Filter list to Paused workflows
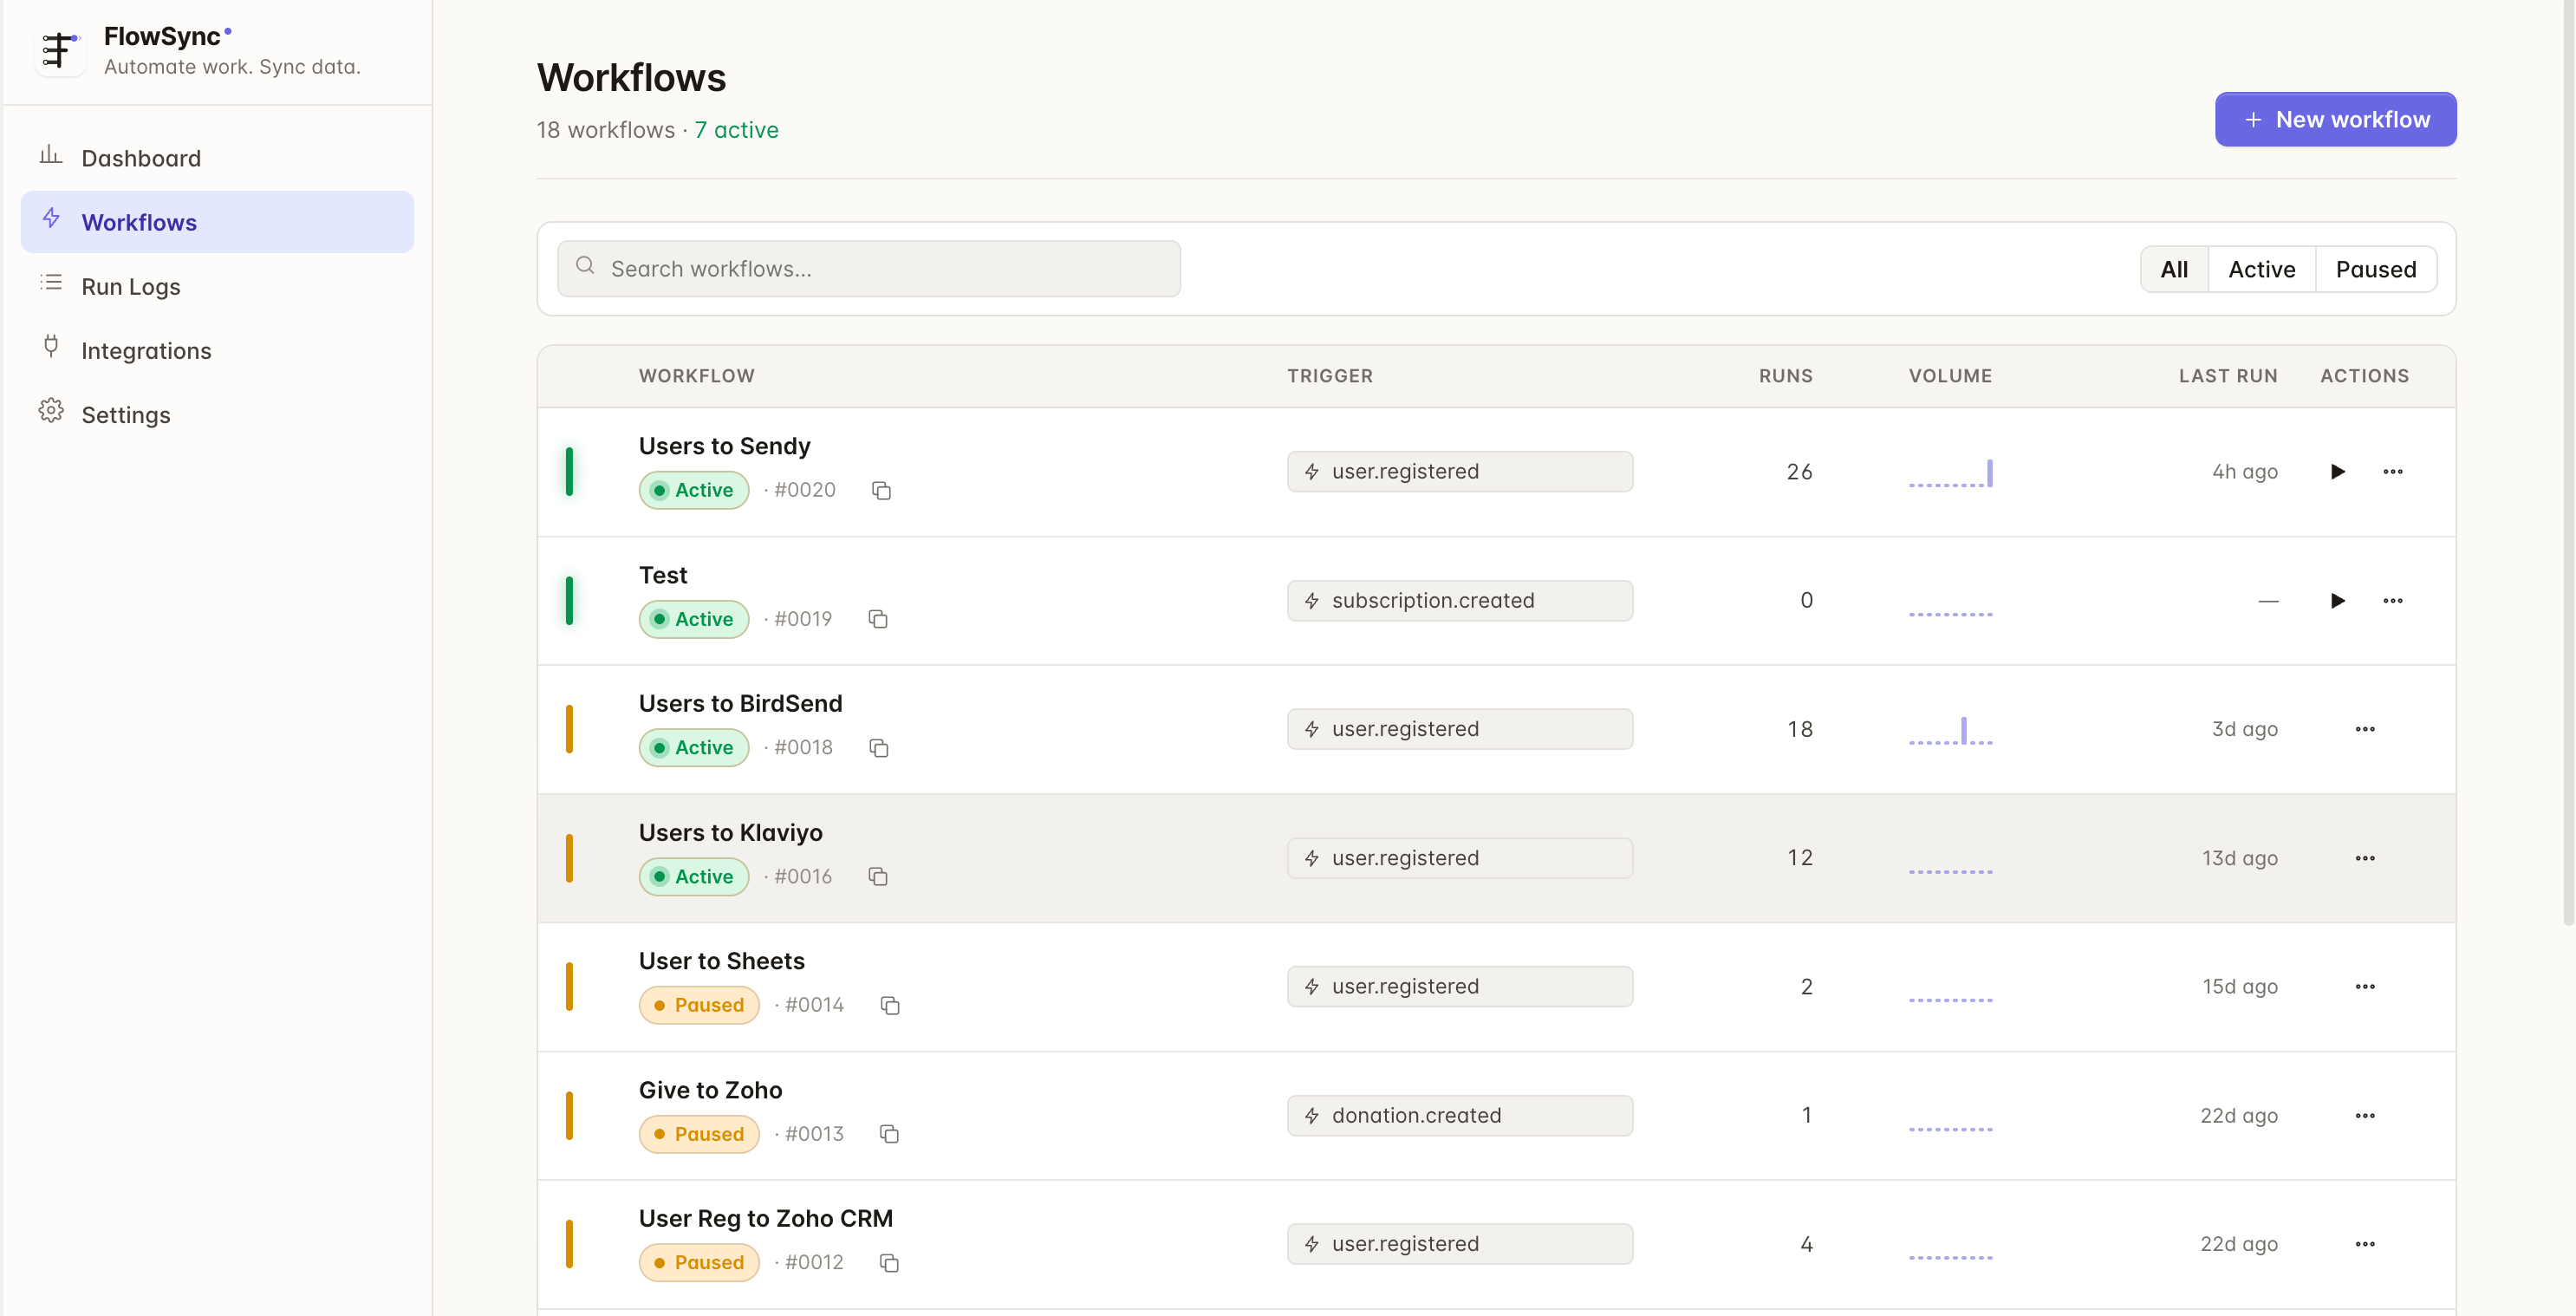2576x1316 pixels. 2375,269
